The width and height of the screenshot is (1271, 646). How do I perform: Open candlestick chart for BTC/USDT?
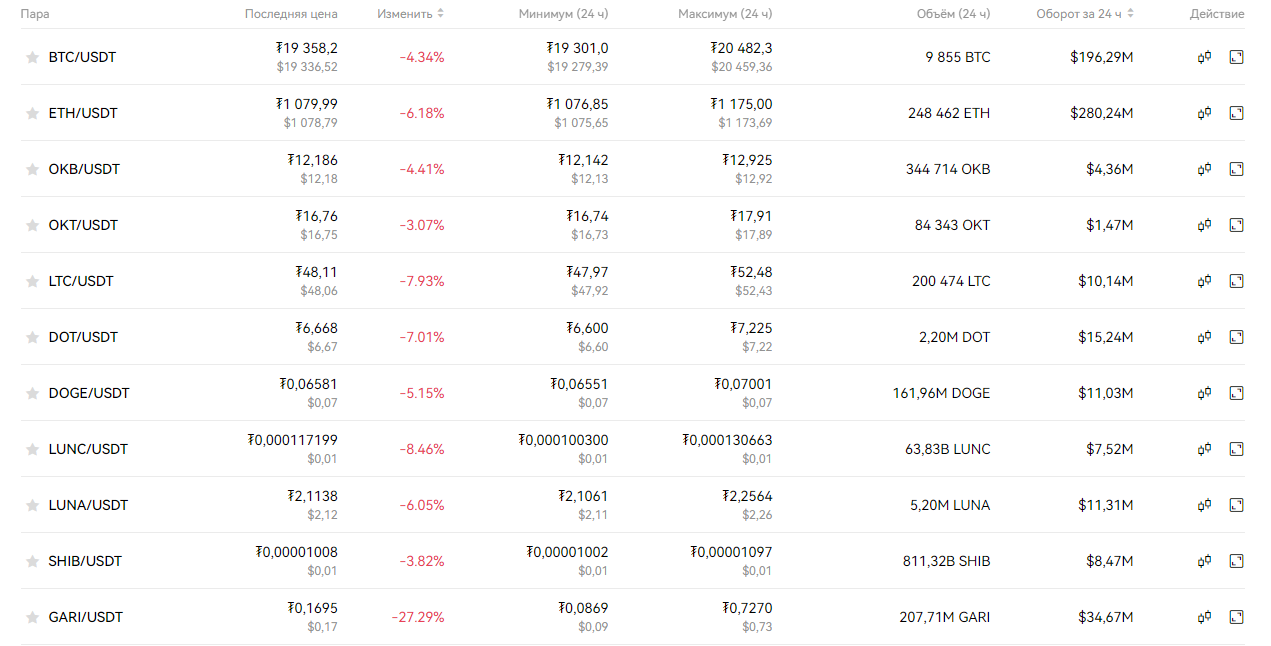(1205, 57)
